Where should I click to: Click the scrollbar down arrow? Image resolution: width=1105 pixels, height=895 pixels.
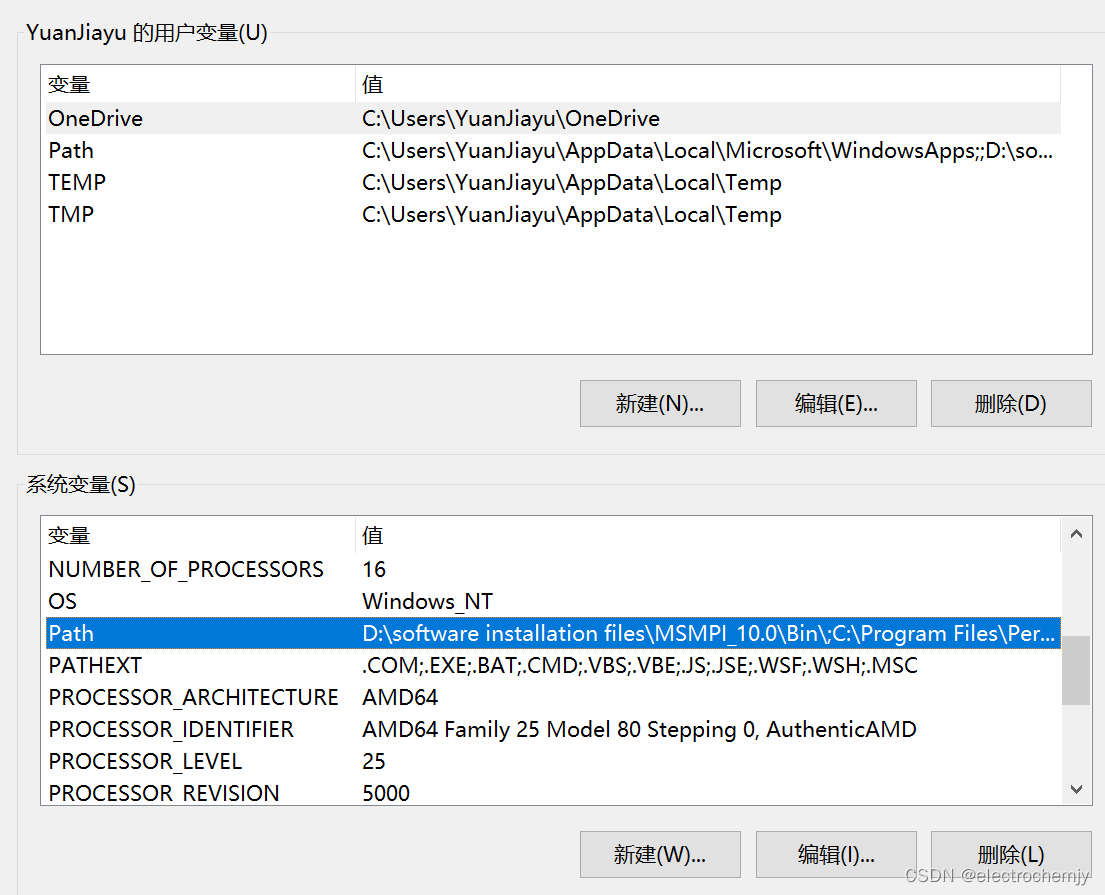tap(1076, 790)
